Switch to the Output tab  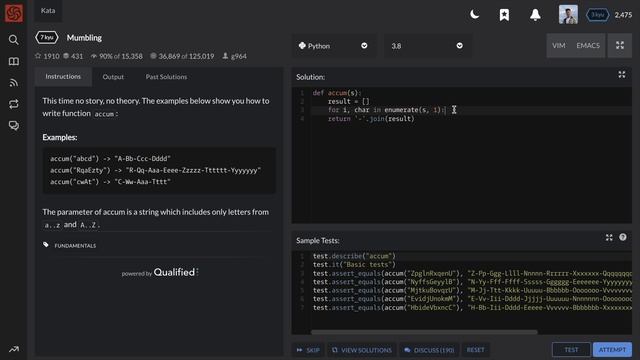coord(113,77)
